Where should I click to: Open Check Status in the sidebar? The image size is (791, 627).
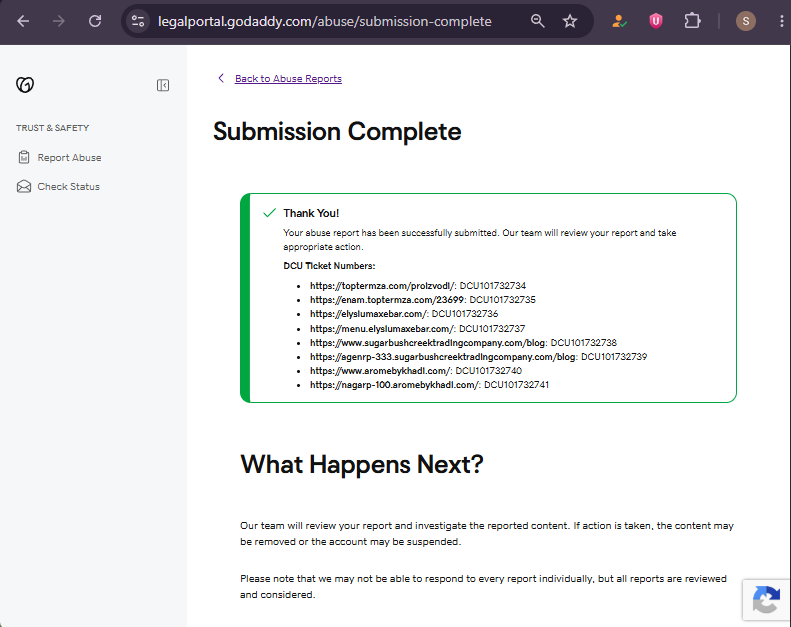coord(69,187)
